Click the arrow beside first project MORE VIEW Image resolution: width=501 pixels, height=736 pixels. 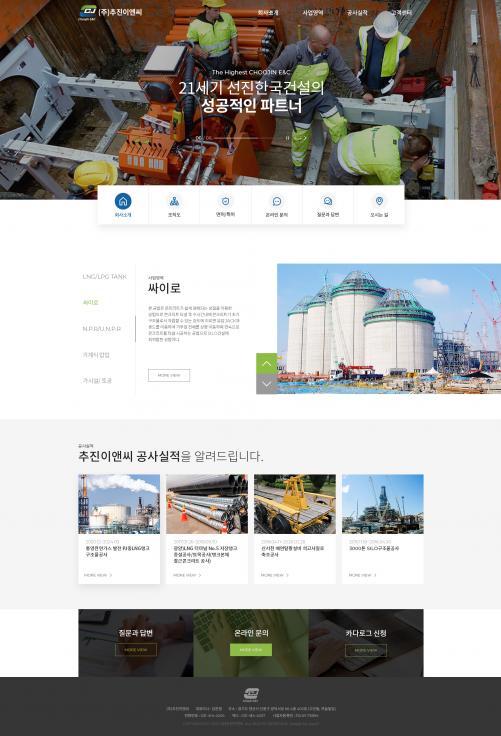pyautogui.click(x=111, y=575)
